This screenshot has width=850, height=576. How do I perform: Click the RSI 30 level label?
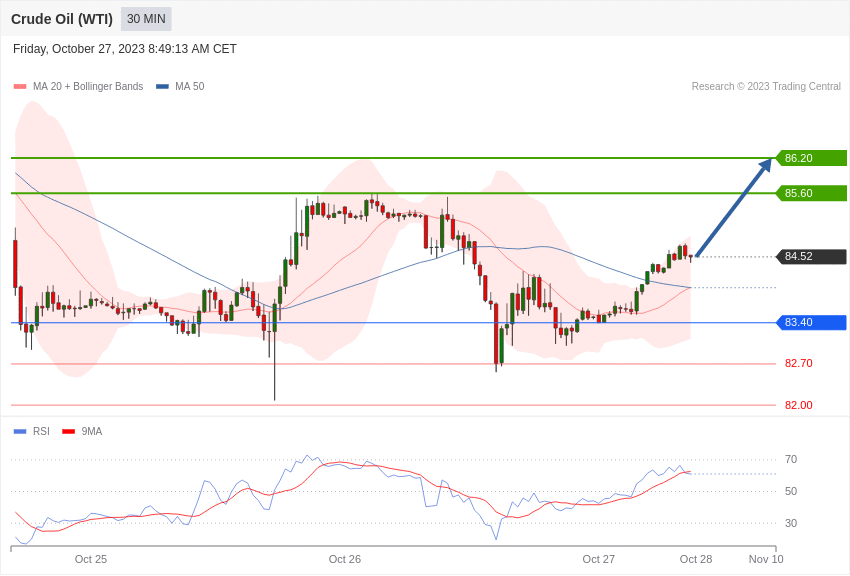pyautogui.click(x=791, y=523)
